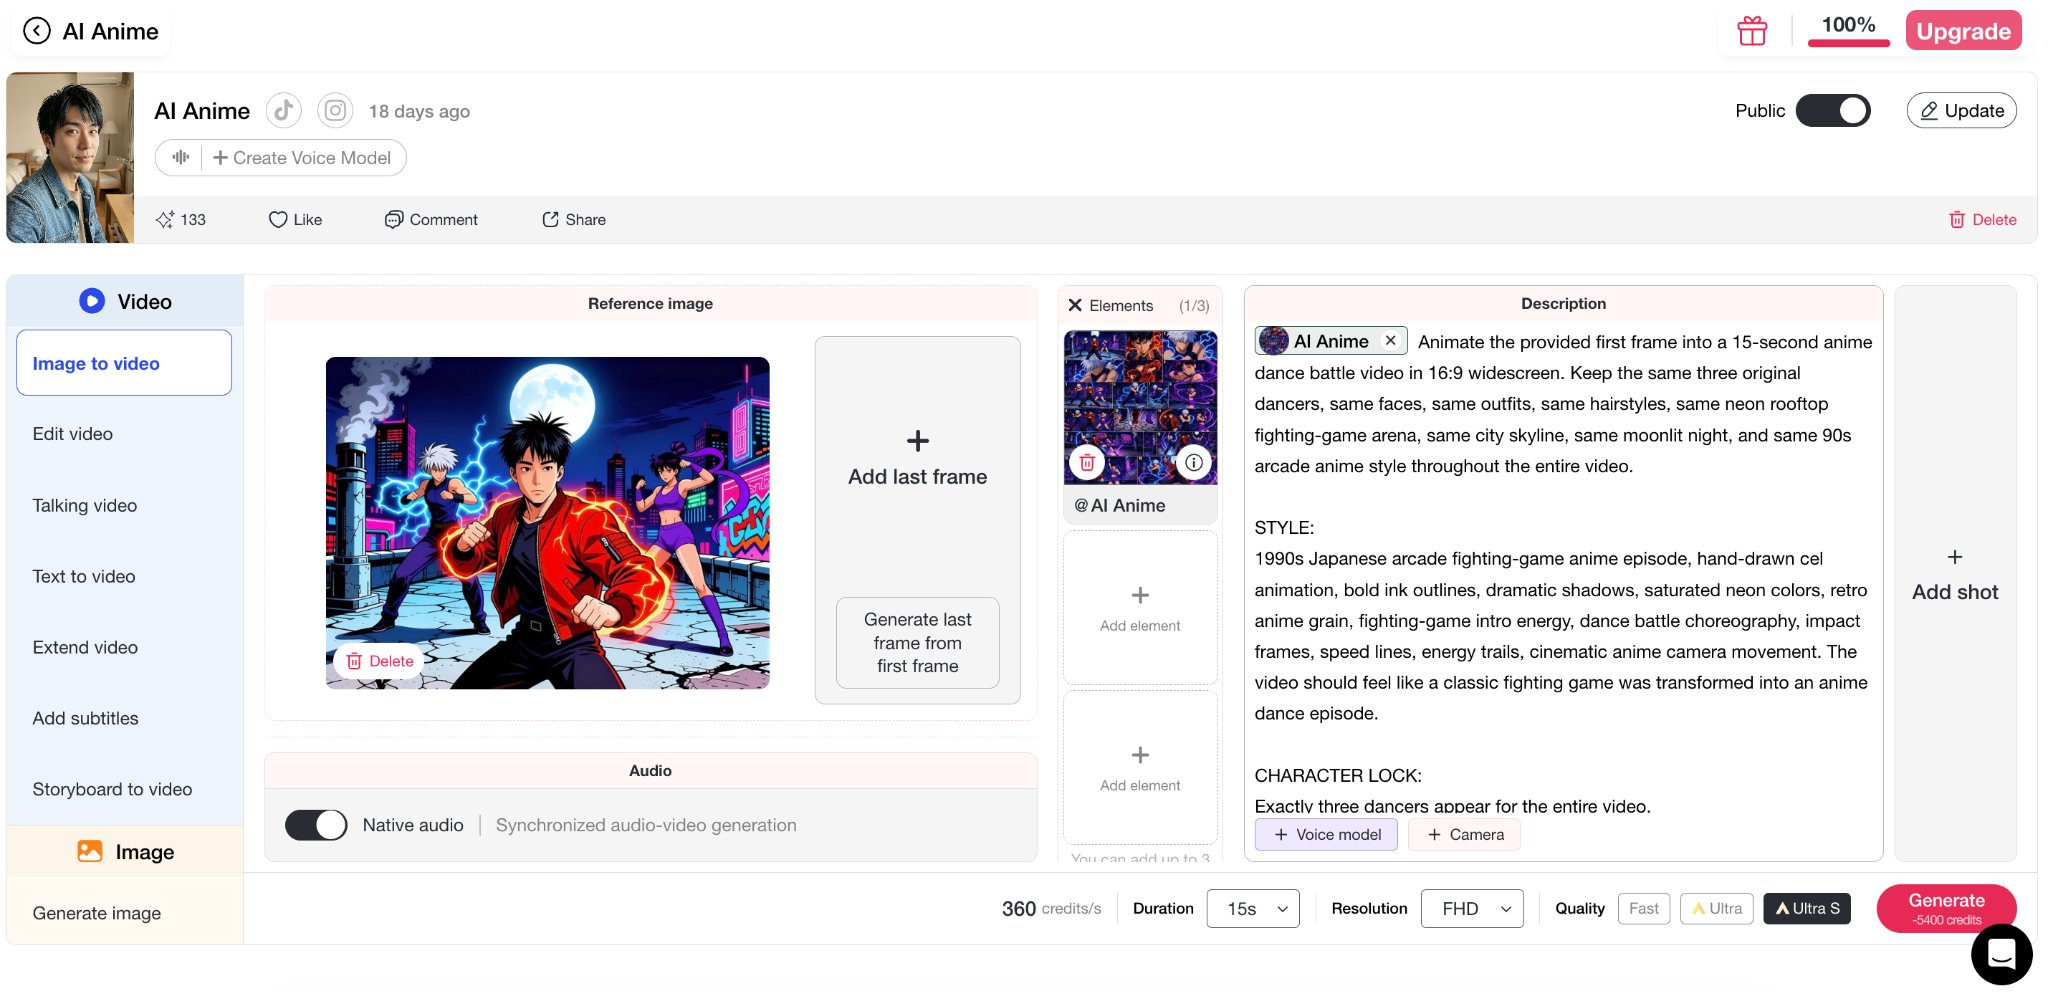
Task: Open the Resolution FHD dropdown
Action: pos(1472,908)
